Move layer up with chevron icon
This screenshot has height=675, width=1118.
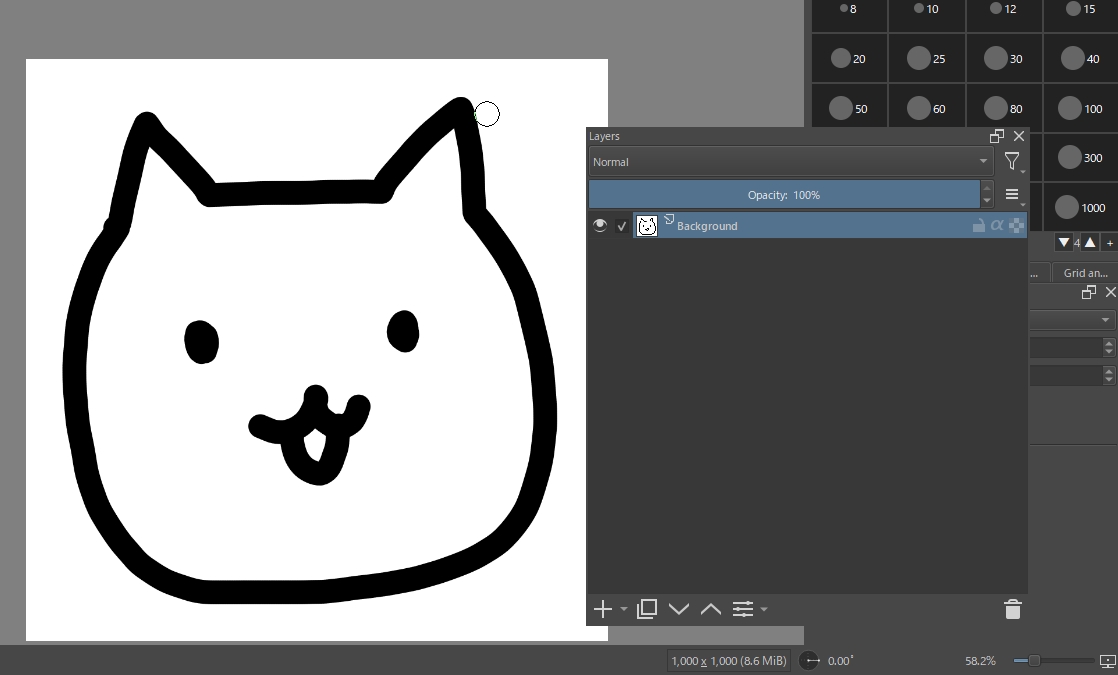711,609
